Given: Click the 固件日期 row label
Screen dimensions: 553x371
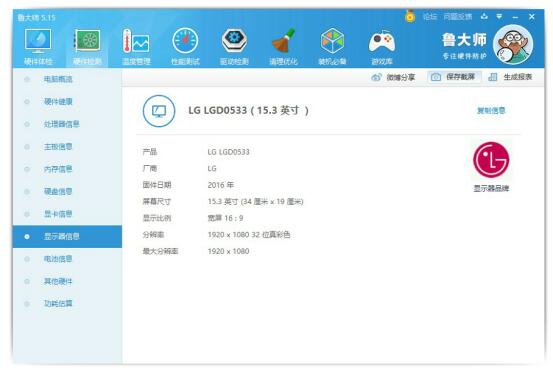Looking at the screenshot, I should pyautogui.click(x=157, y=185).
